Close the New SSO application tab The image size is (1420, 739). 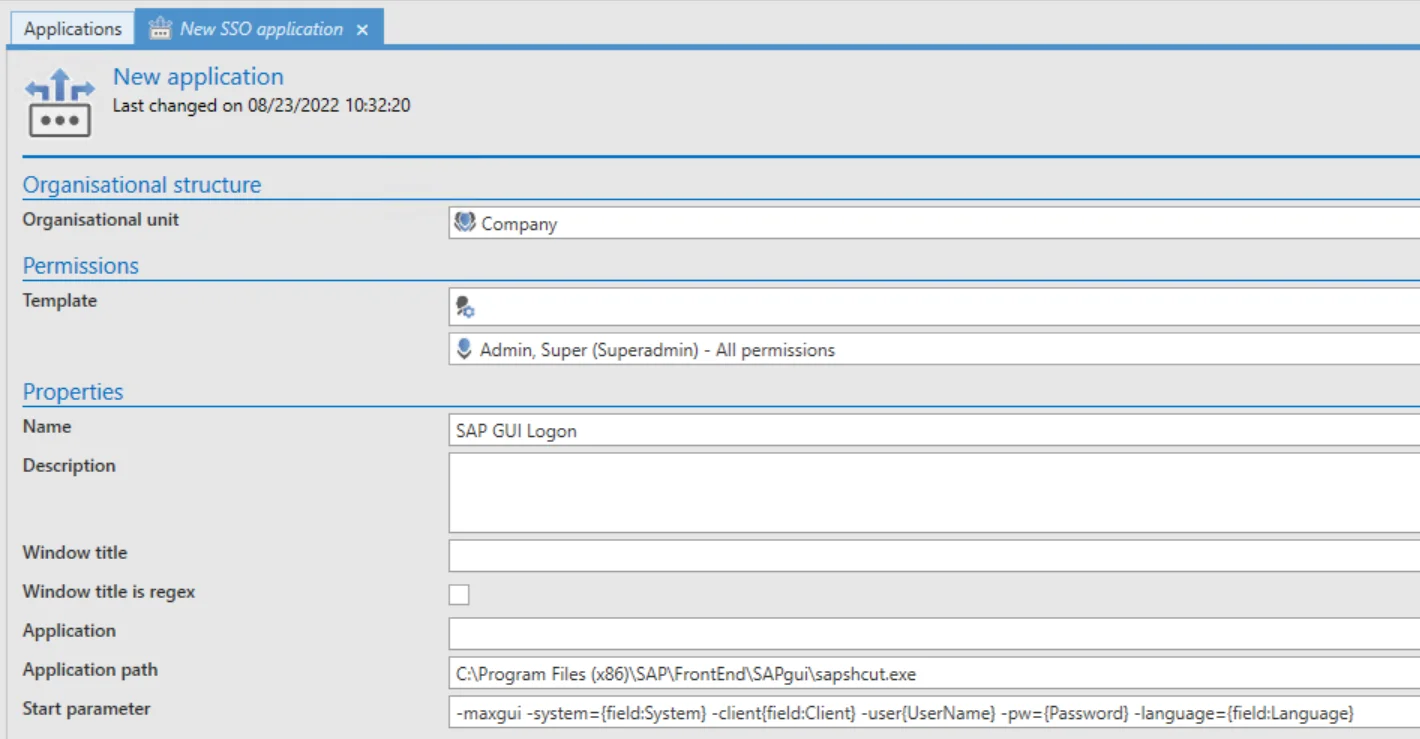[362, 30]
